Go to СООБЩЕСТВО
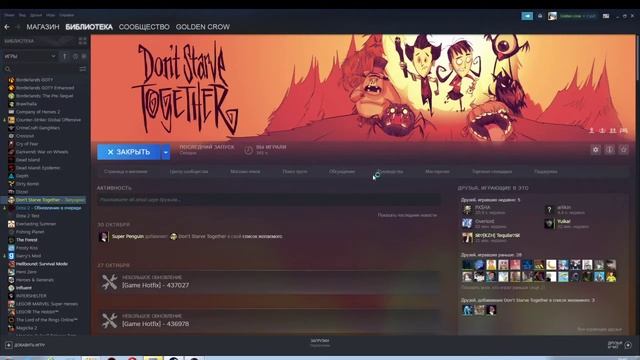Image resolution: width=640 pixels, height=360 pixels. (144, 27)
